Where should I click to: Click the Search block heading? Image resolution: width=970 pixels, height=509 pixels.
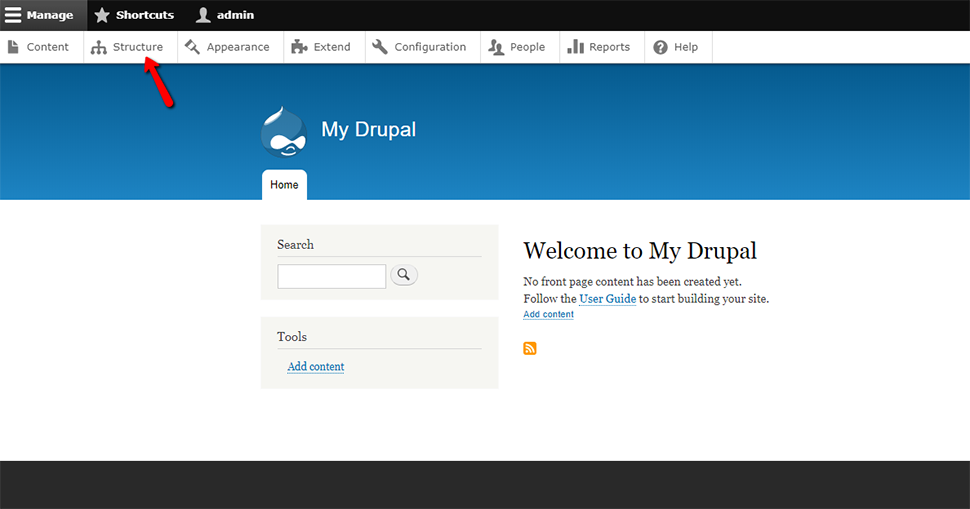point(295,244)
